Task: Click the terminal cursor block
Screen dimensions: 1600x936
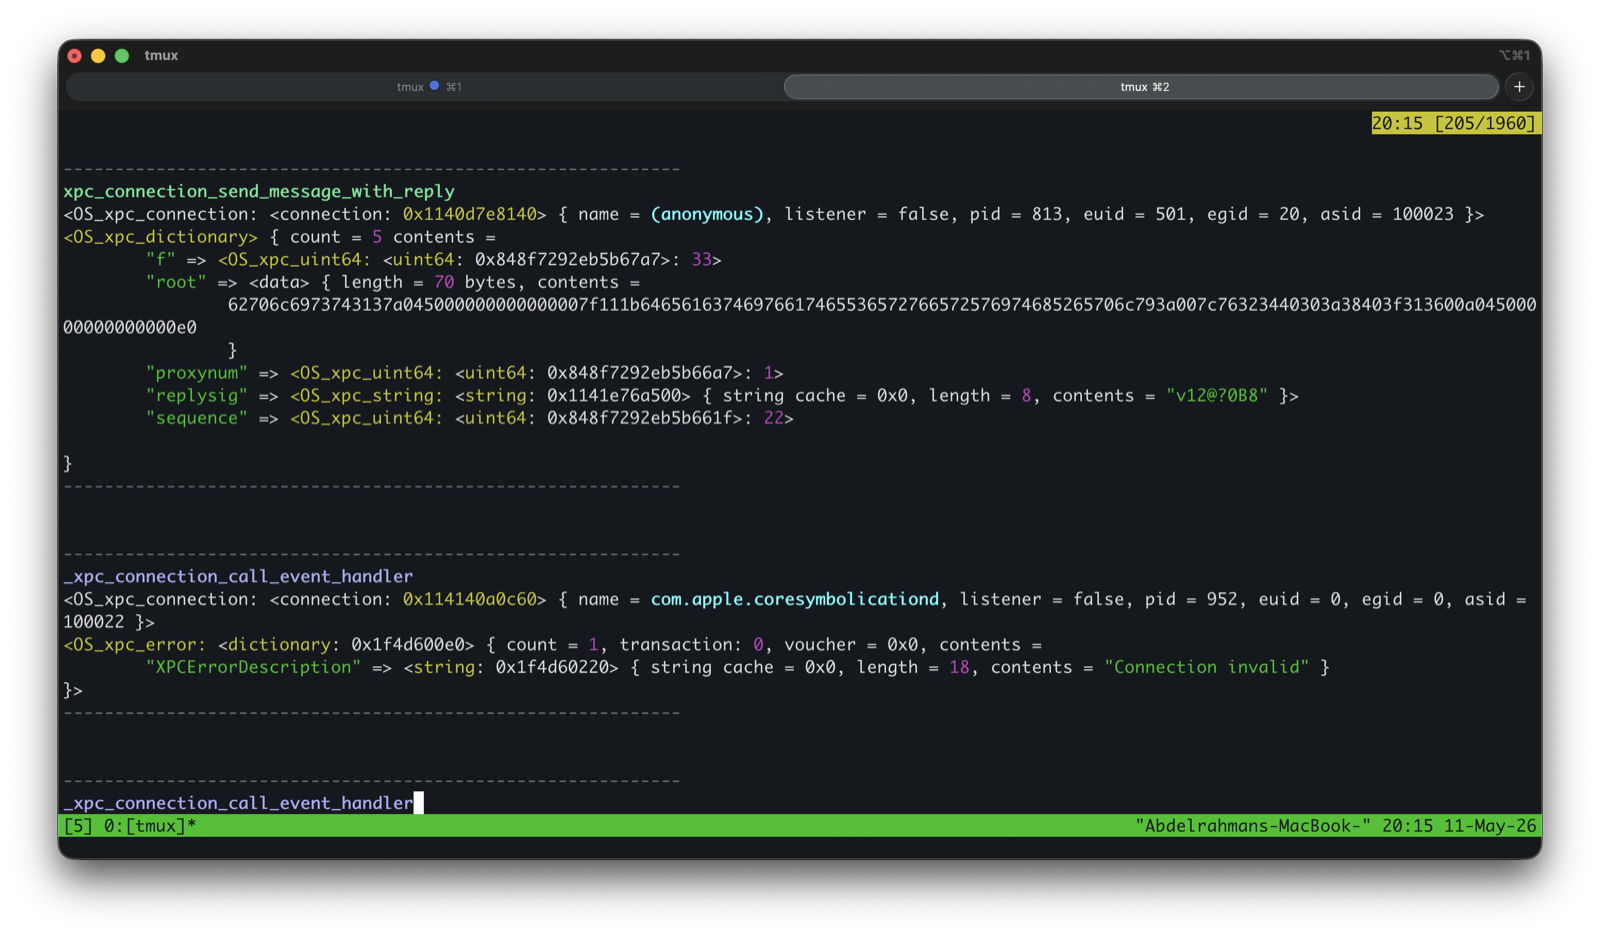Action: click(x=419, y=803)
